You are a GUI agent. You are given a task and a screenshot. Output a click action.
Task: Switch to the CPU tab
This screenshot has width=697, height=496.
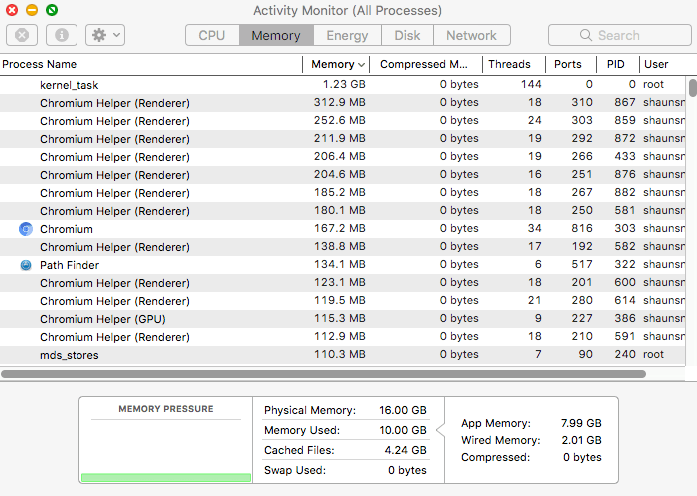pos(212,35)
